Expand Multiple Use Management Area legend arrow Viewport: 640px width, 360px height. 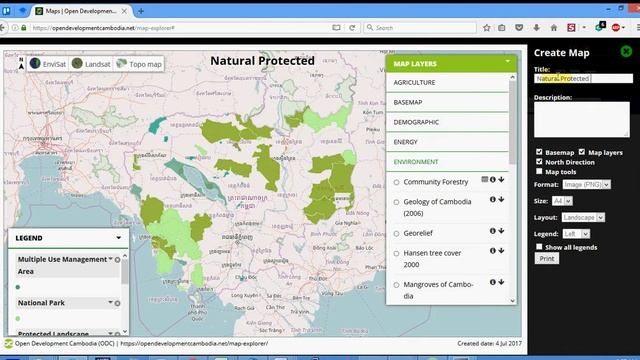[110, 259]
